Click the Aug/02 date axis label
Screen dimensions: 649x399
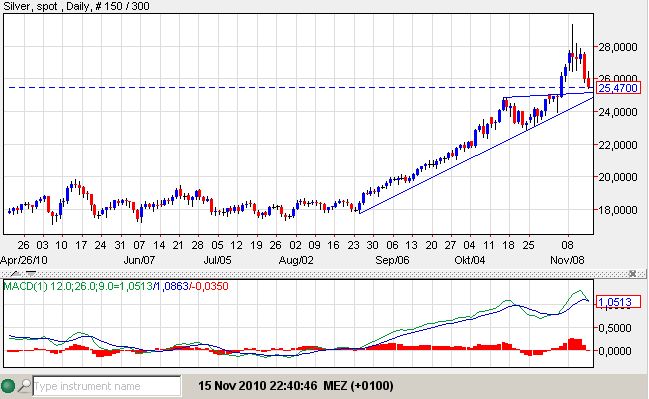point(296,260)
